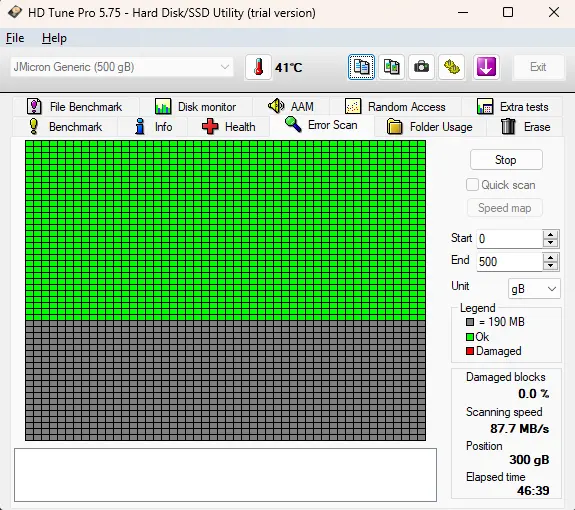Open the options gear icon
Screen dimensions: 575x510
451,67
